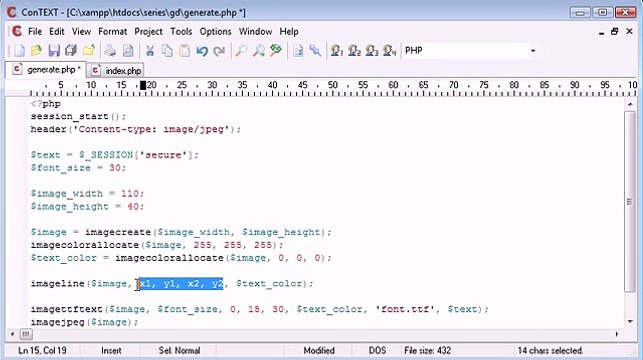Click 'Ln 15, Col 19' in status bar

42,351
